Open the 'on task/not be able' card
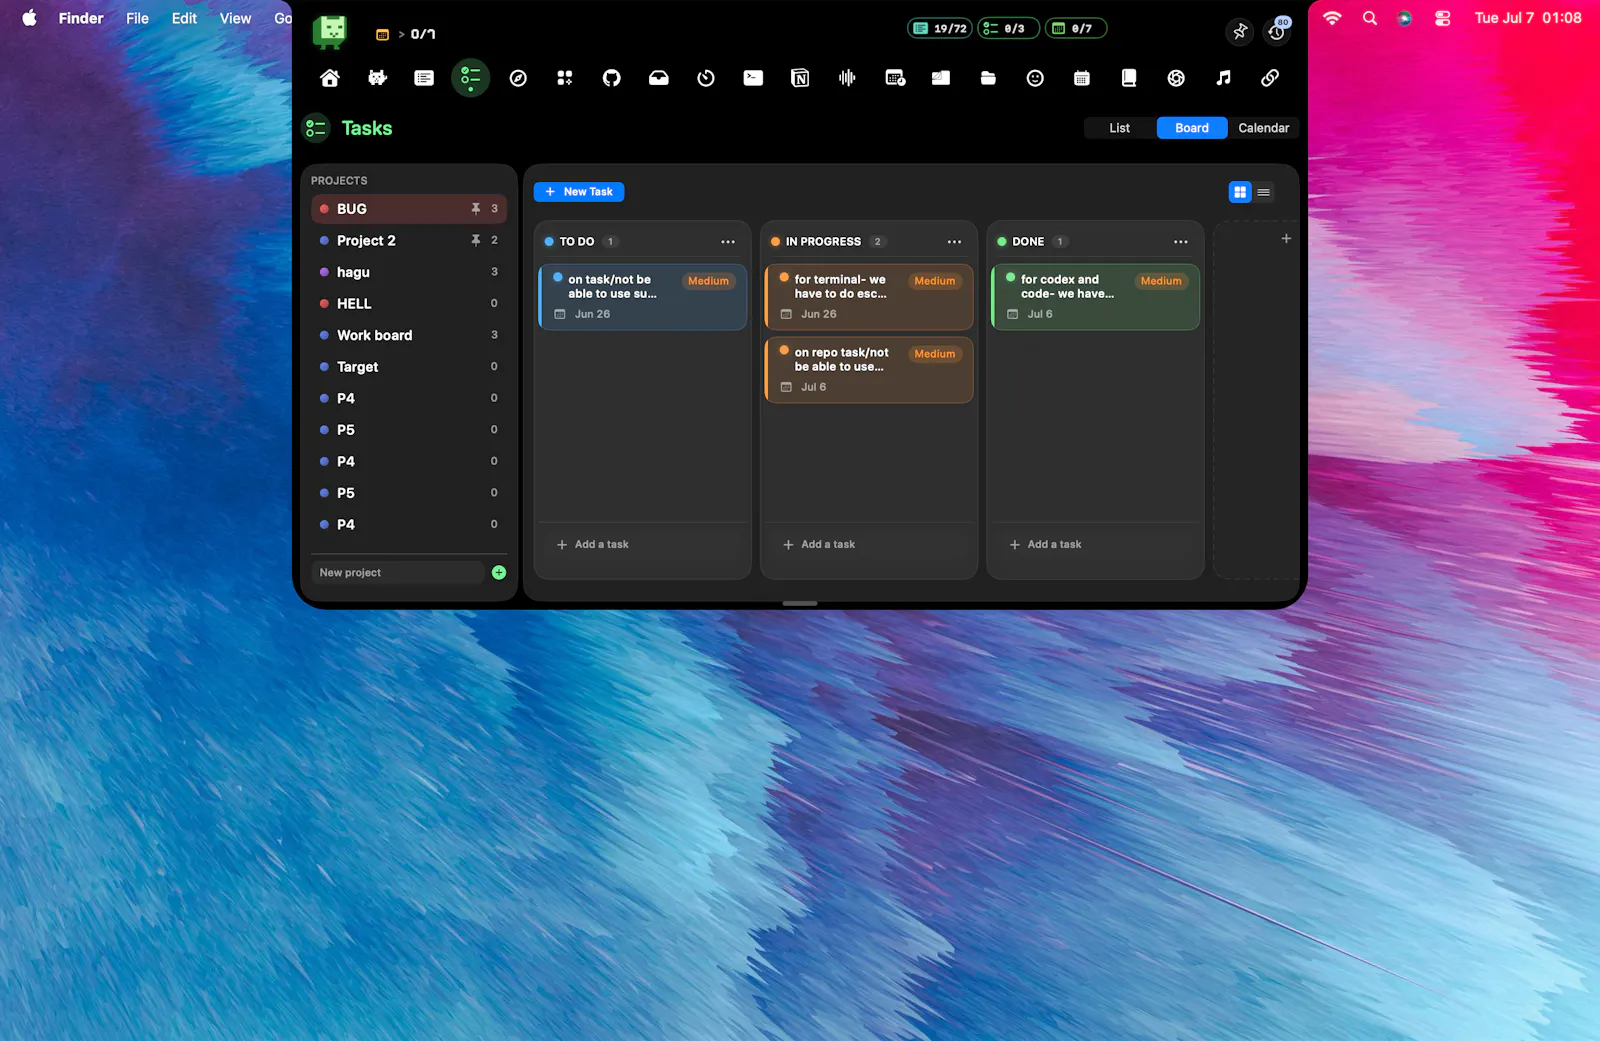 pyautogui.click(x=643, y=297)
